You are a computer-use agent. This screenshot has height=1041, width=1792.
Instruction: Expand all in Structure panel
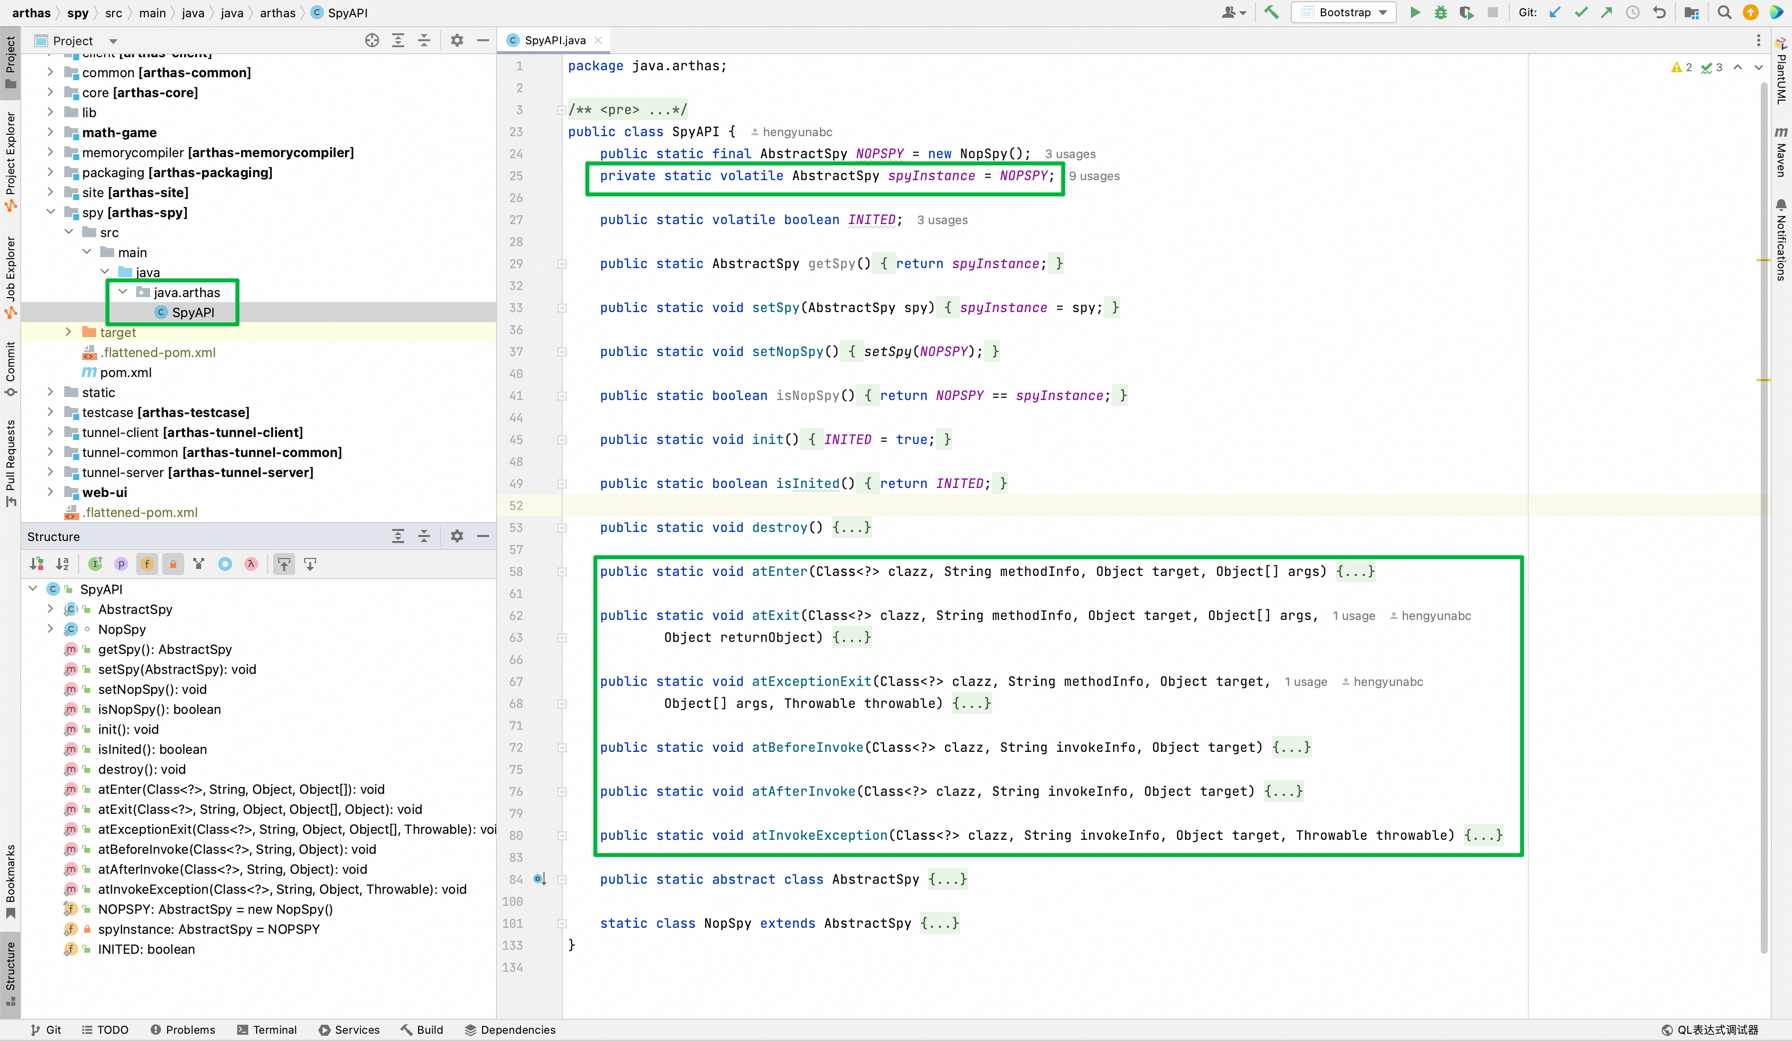tap(398, 536)
